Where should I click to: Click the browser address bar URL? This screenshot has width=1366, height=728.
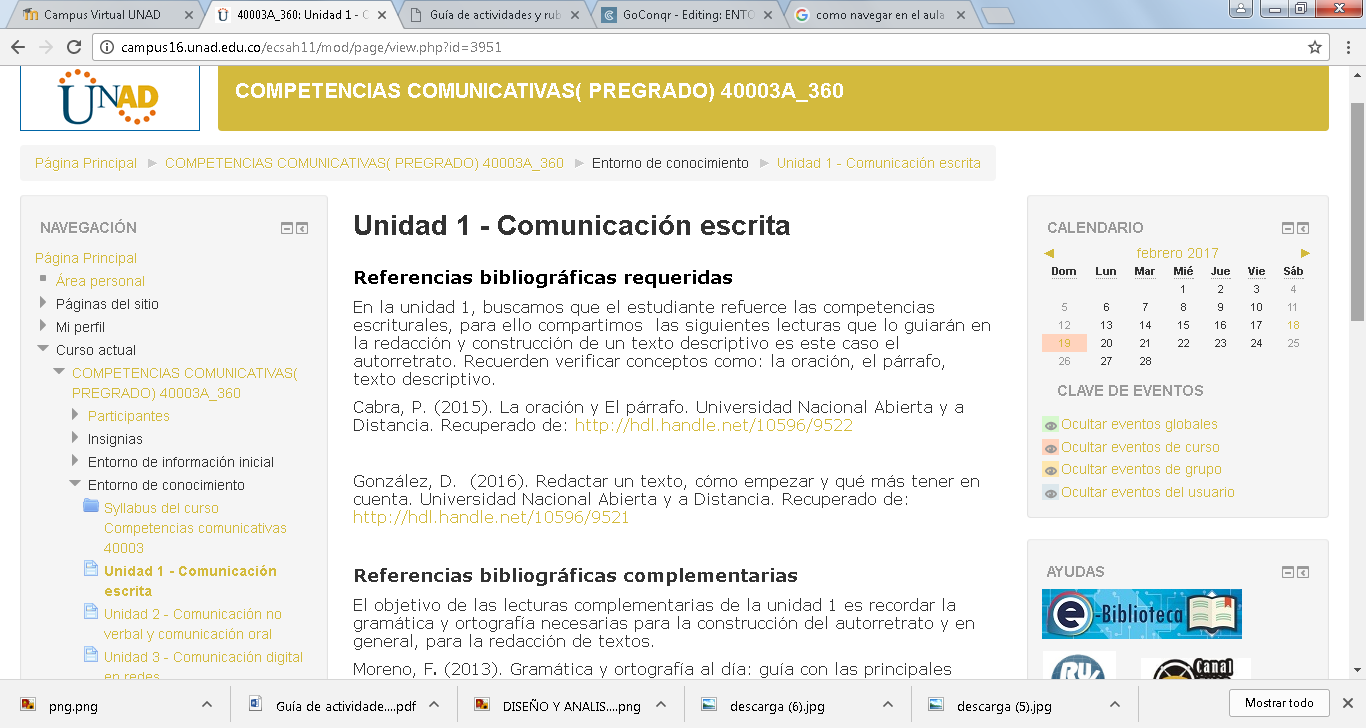pos(310,47)
